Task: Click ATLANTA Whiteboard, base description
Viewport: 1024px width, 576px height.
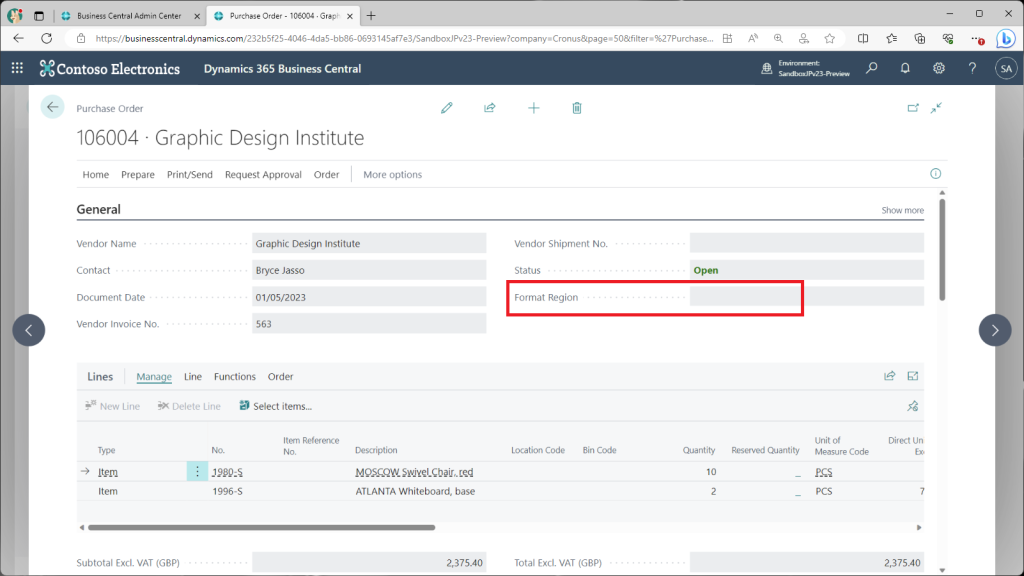Action: [415, 491]
